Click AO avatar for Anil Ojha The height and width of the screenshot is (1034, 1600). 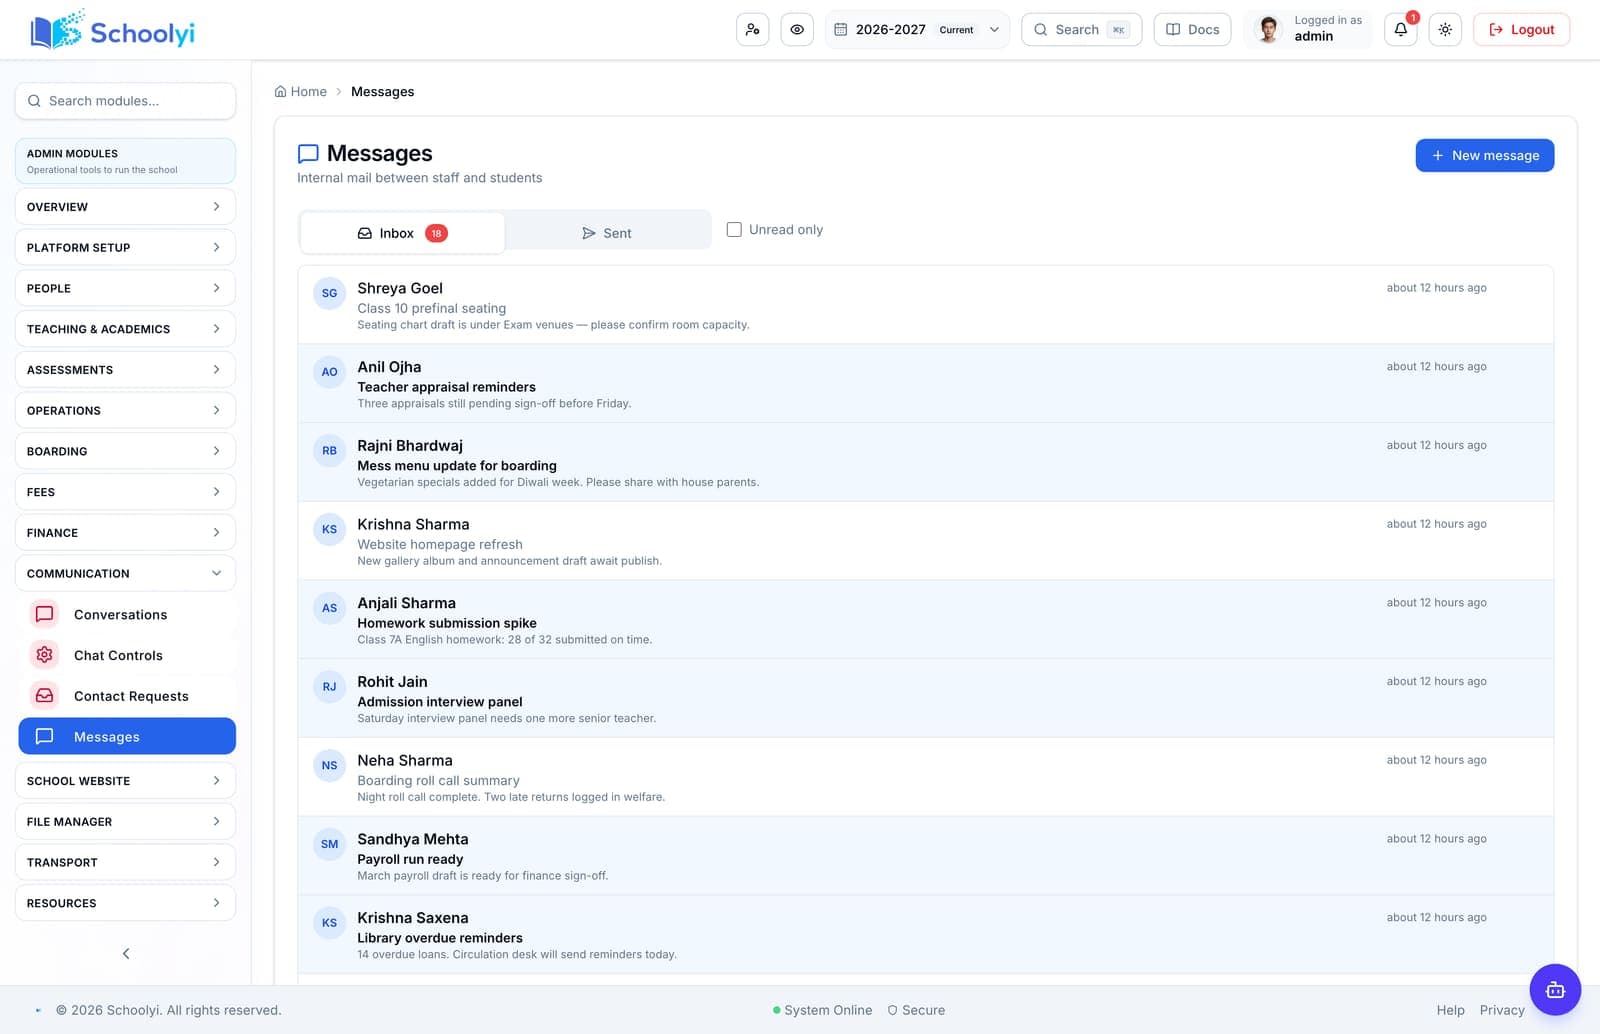(x=329, y=372)
